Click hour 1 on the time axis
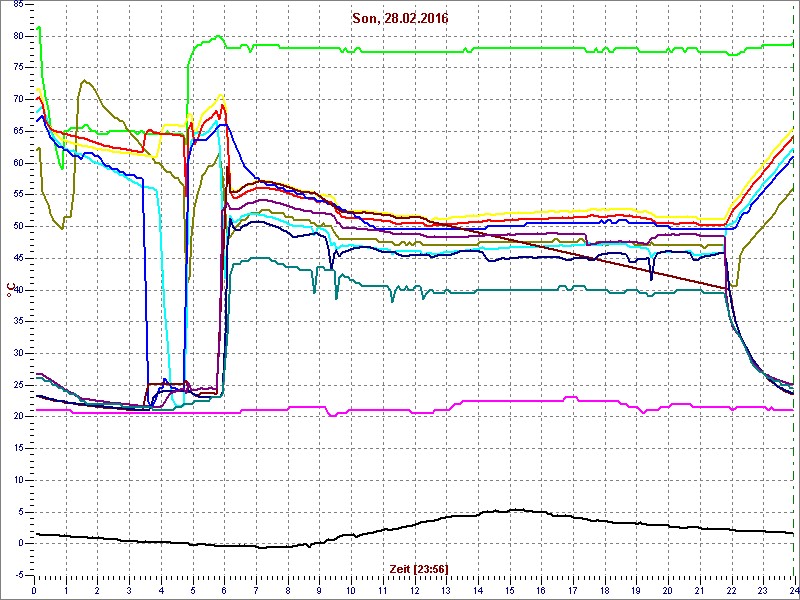The height and width of the screenshot is (600, 800). coord(65,590)
